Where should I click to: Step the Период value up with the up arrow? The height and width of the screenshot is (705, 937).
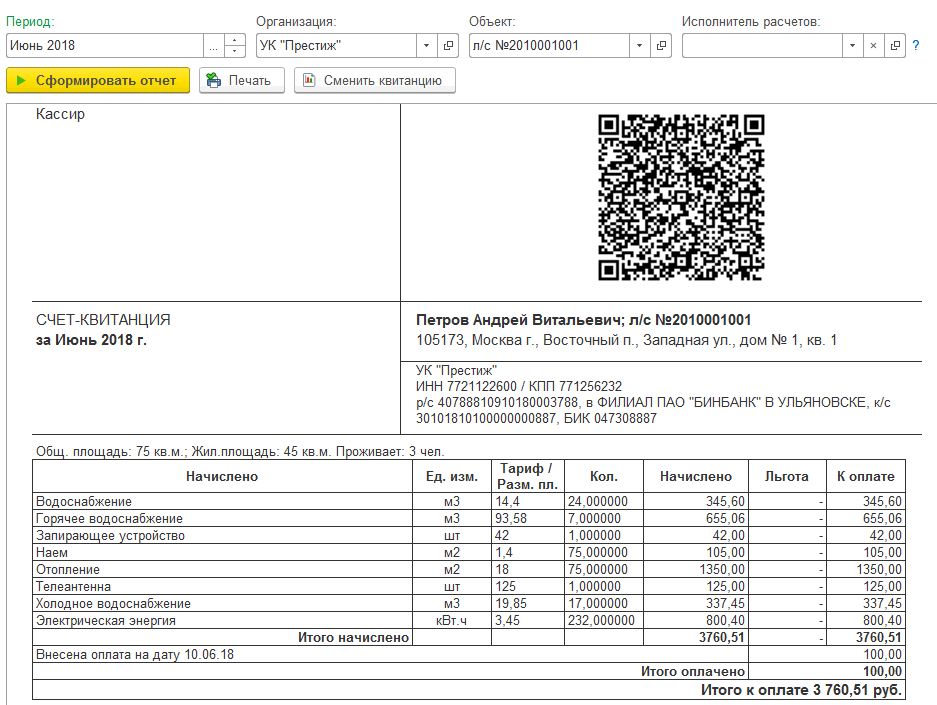(x=235, y=40)
